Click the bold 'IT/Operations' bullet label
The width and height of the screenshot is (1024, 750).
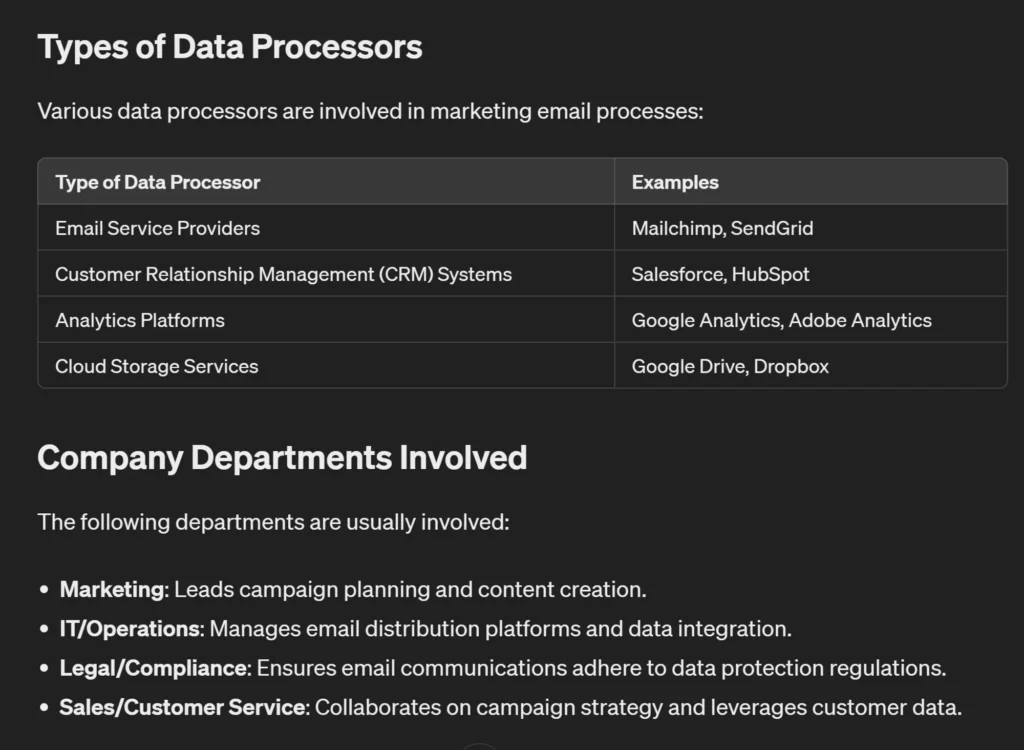coord(131,629)
